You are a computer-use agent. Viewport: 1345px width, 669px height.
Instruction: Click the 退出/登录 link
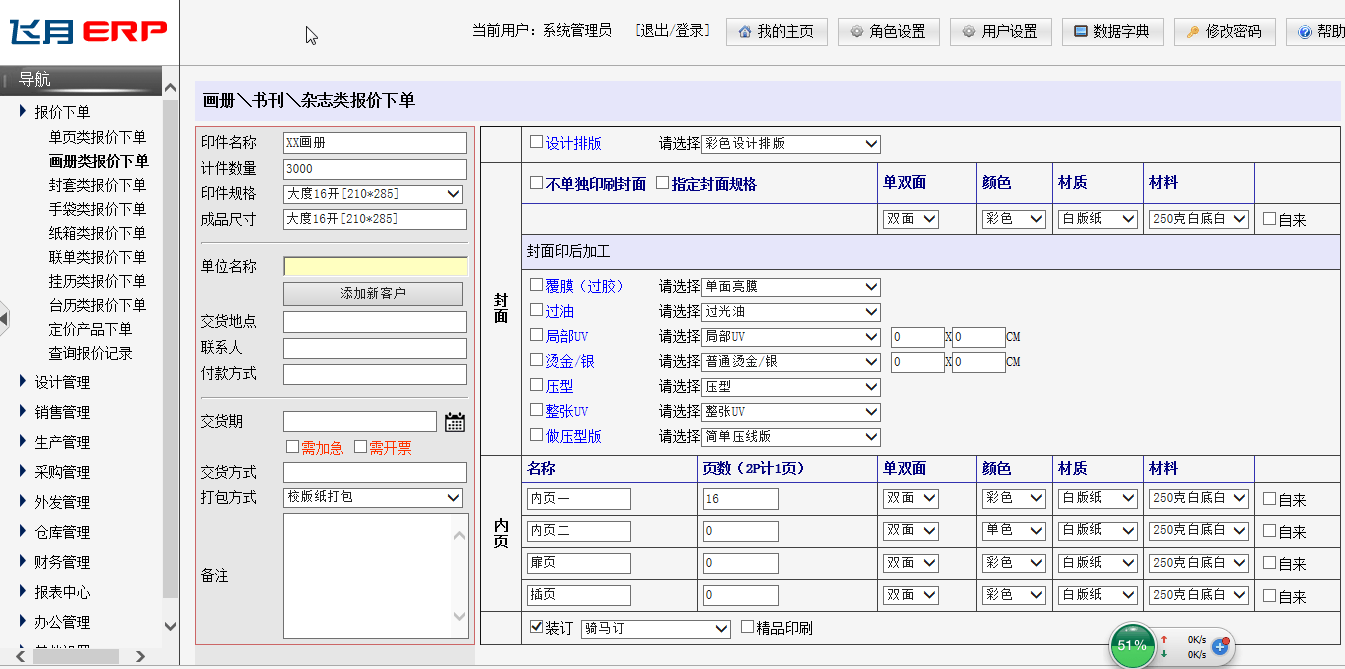click(672, 31)
